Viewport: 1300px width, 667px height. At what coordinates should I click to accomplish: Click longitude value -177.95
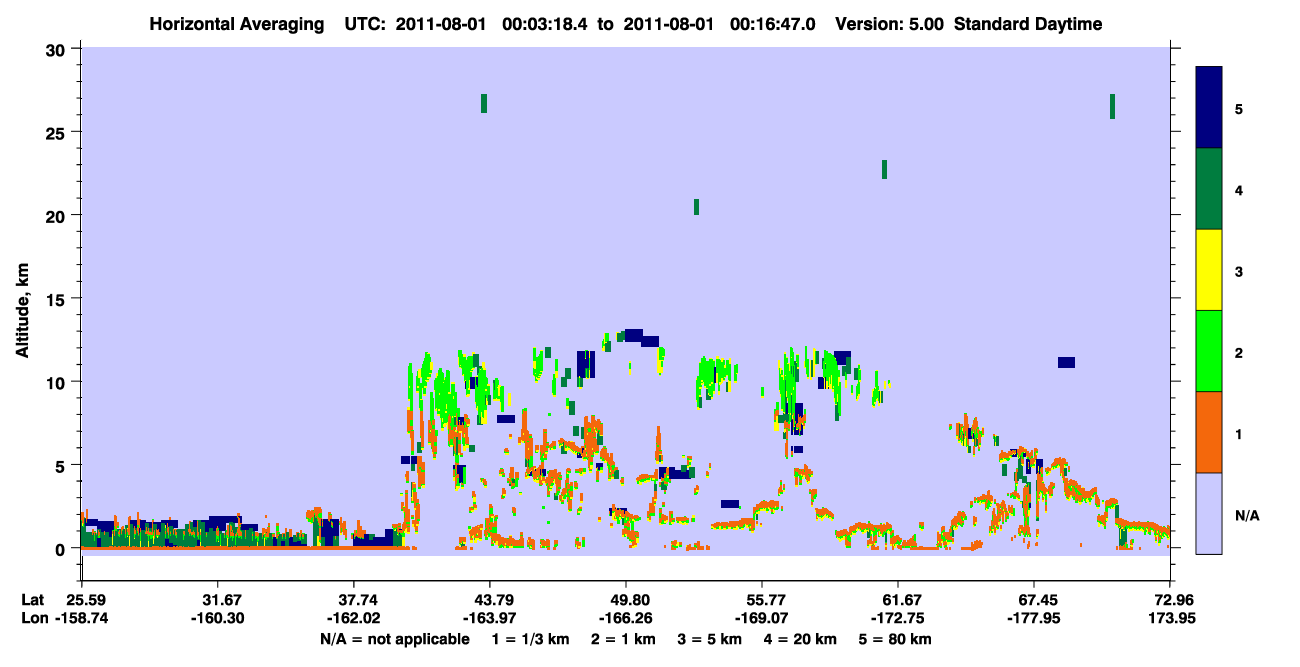[1034, 618]
